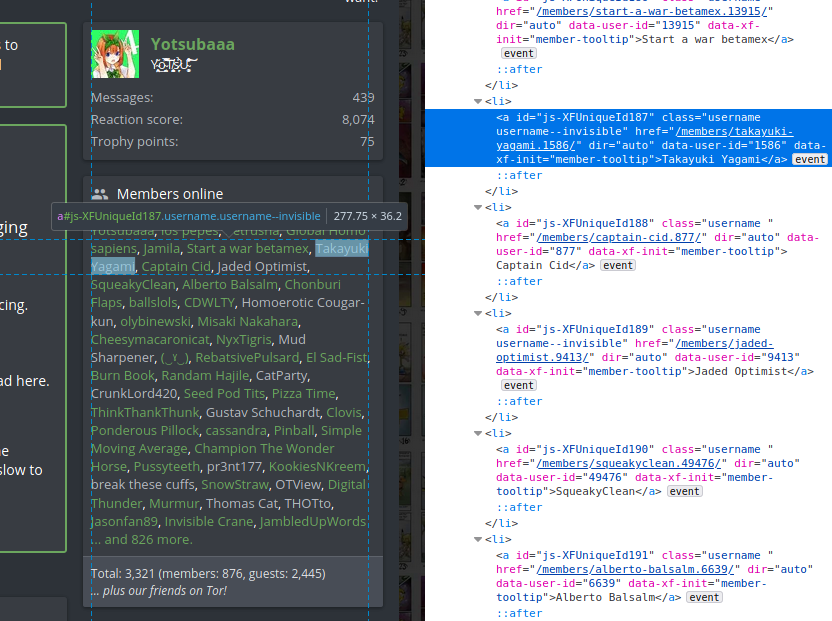832x621 pixels.
Task: Open member Ponderous Pillock profile
Action: [x=145, y=431]
